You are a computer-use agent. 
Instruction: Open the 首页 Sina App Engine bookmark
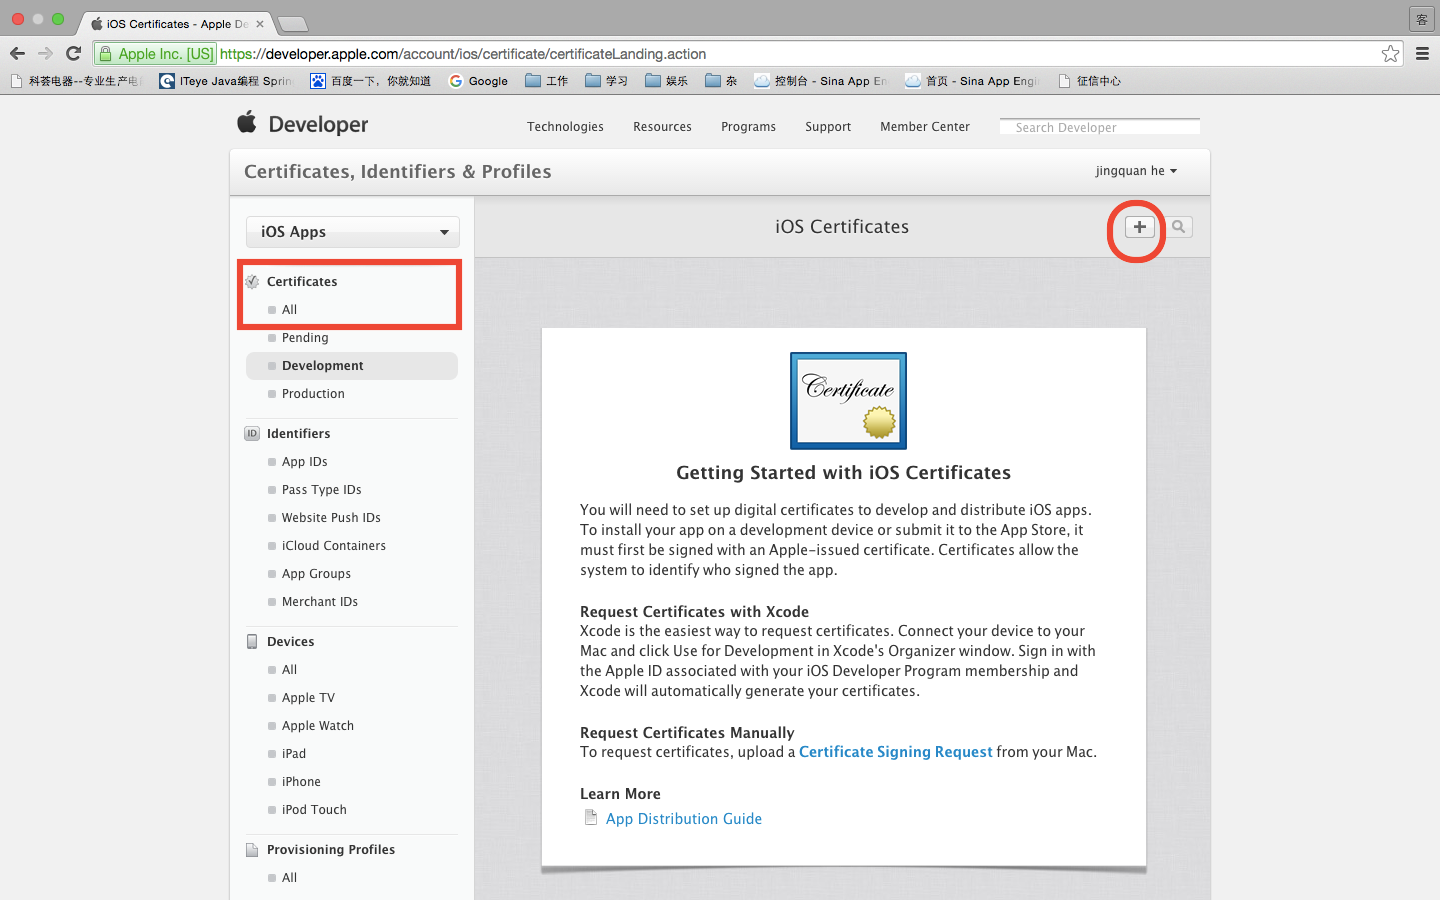pyautogui.click(x=971, y=81)
